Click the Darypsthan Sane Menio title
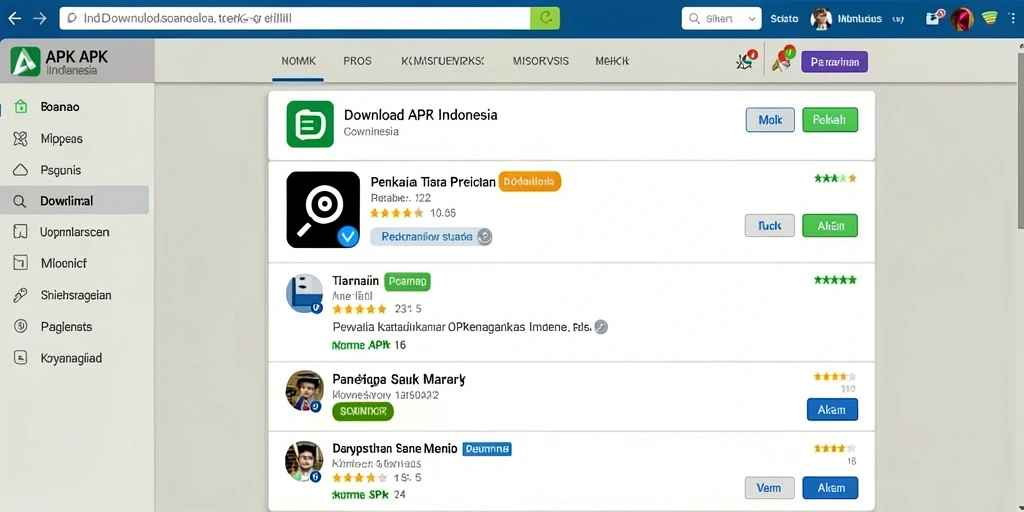 (394, 449)
